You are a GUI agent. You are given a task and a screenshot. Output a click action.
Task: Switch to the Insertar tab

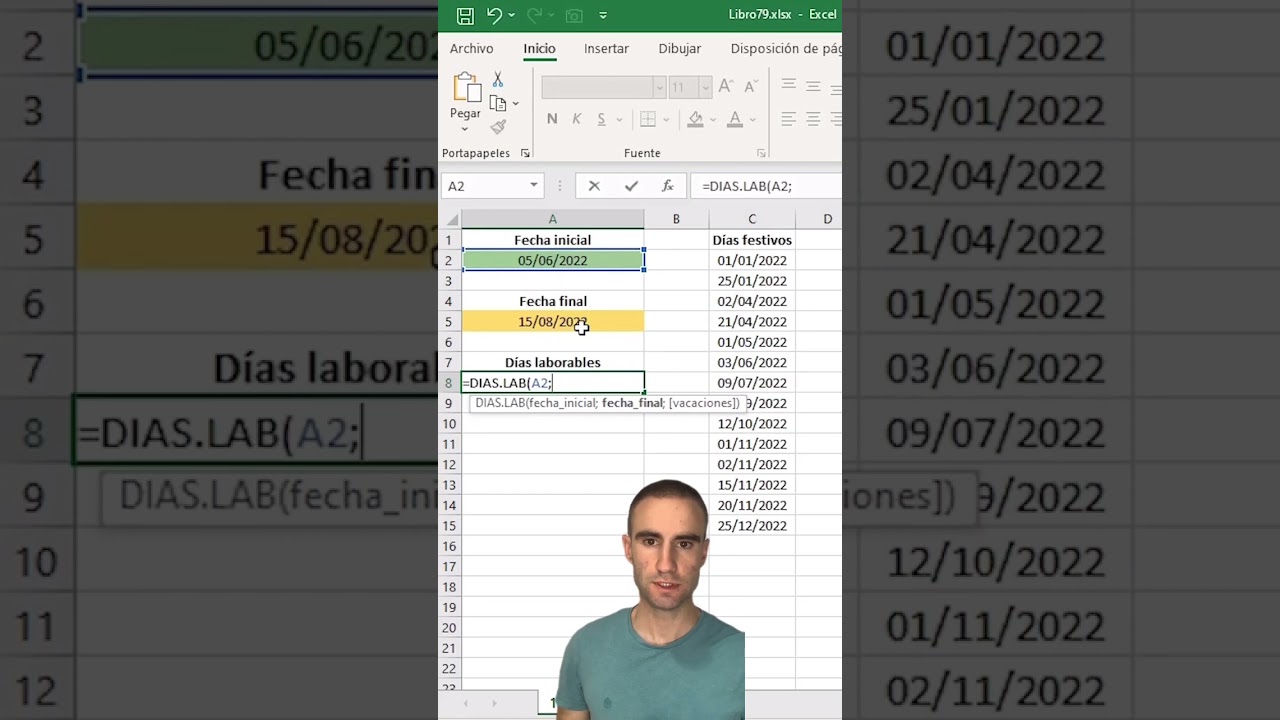606,48
